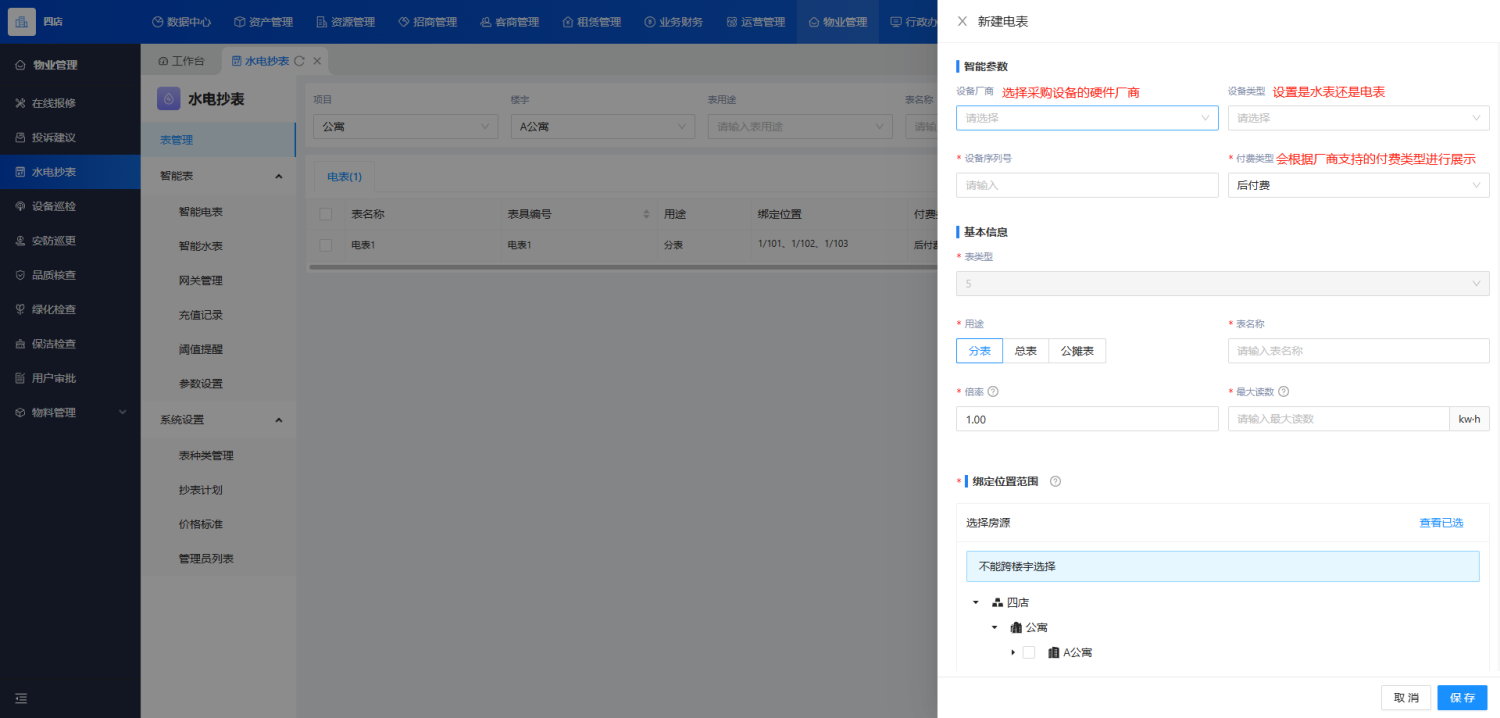Click the 倍率 help question icon
Screen dimensions: 1500x718
[993, 392]
